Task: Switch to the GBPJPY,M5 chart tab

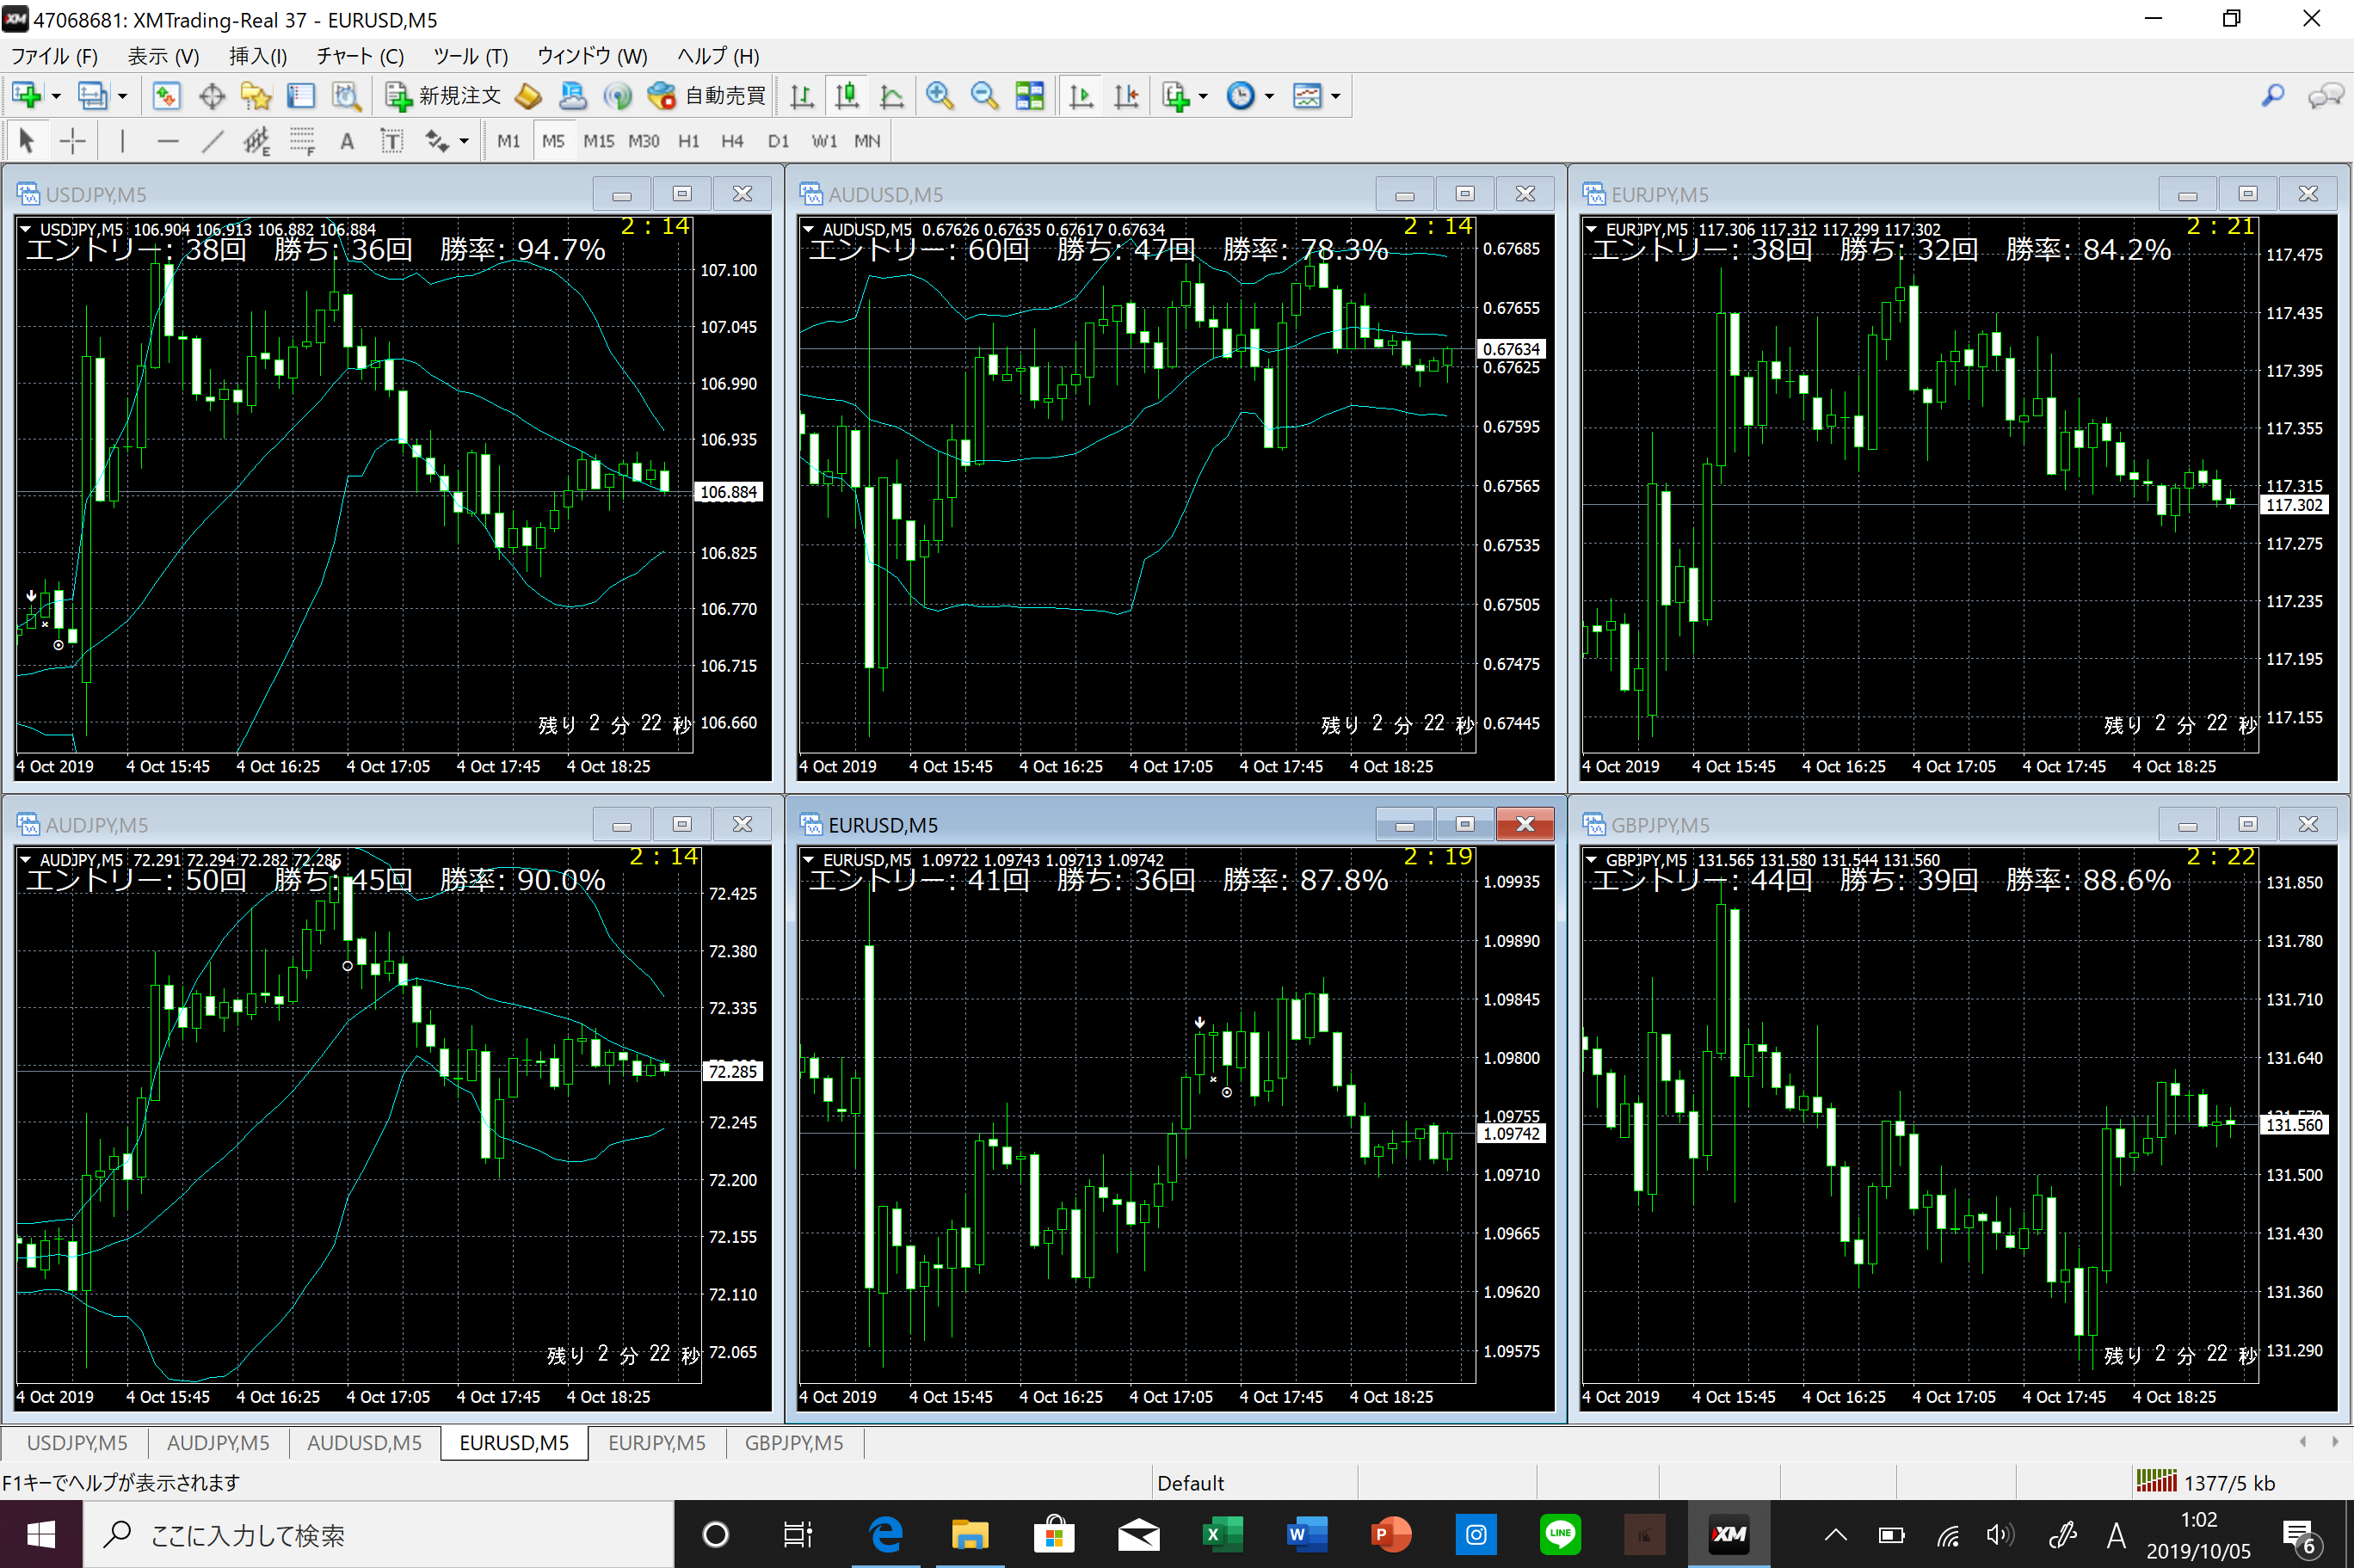Action: pos(794,1442)
